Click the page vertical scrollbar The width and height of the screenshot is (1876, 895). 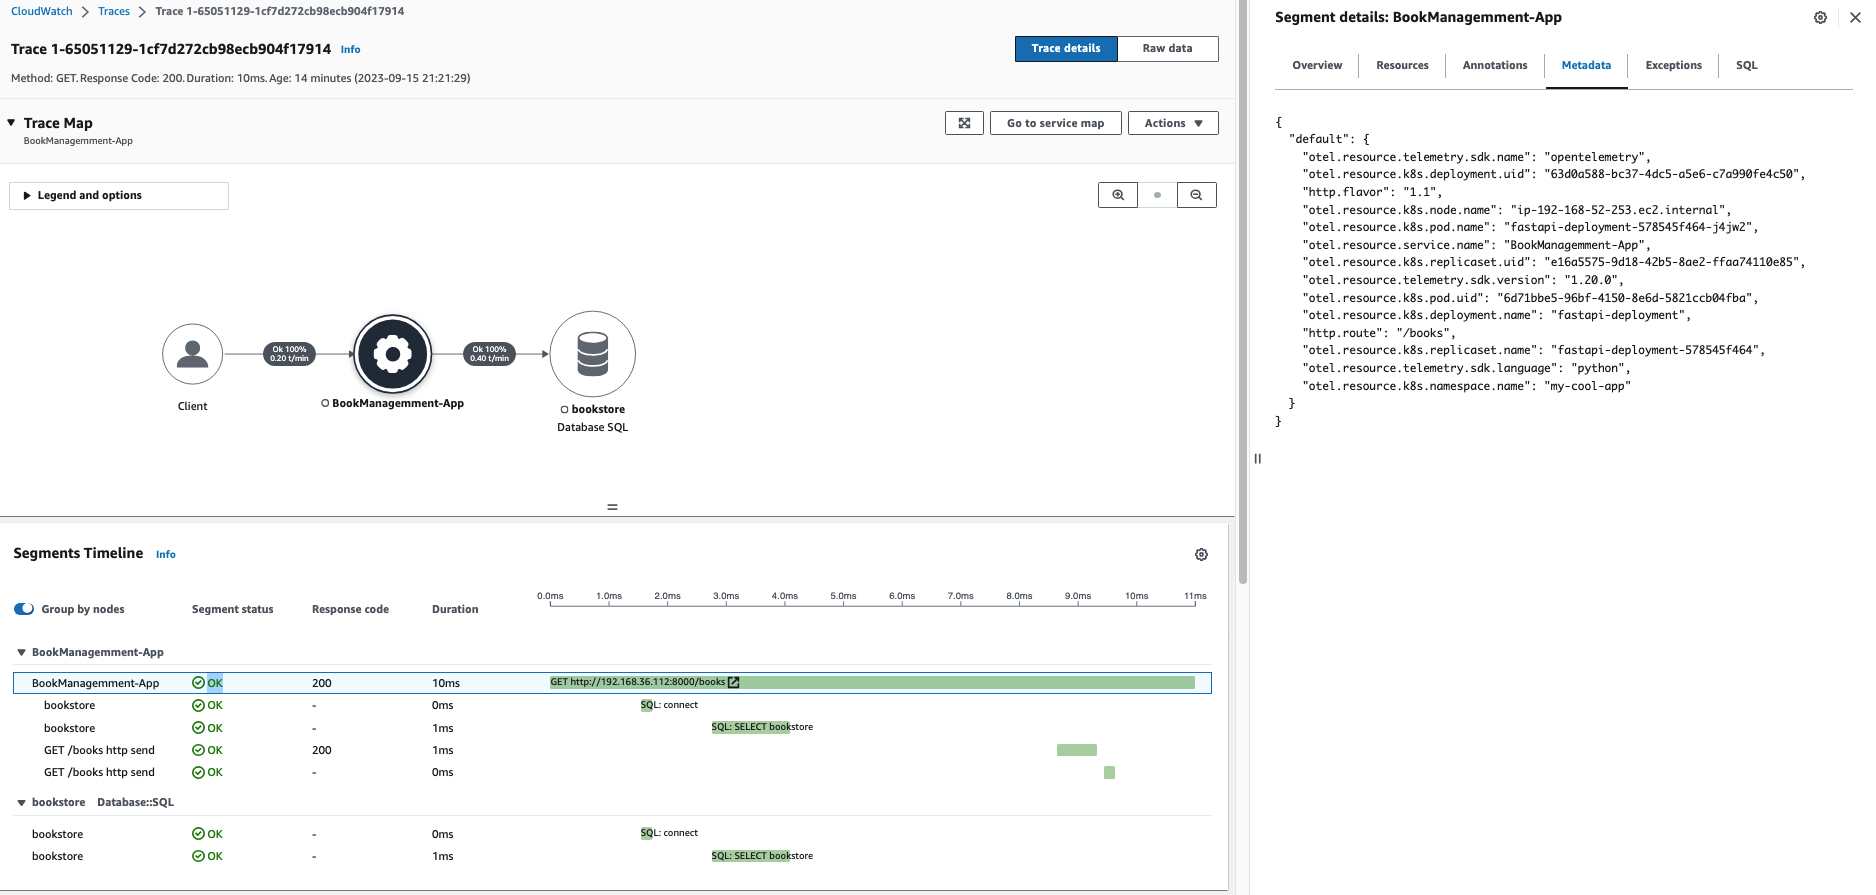1243,290
